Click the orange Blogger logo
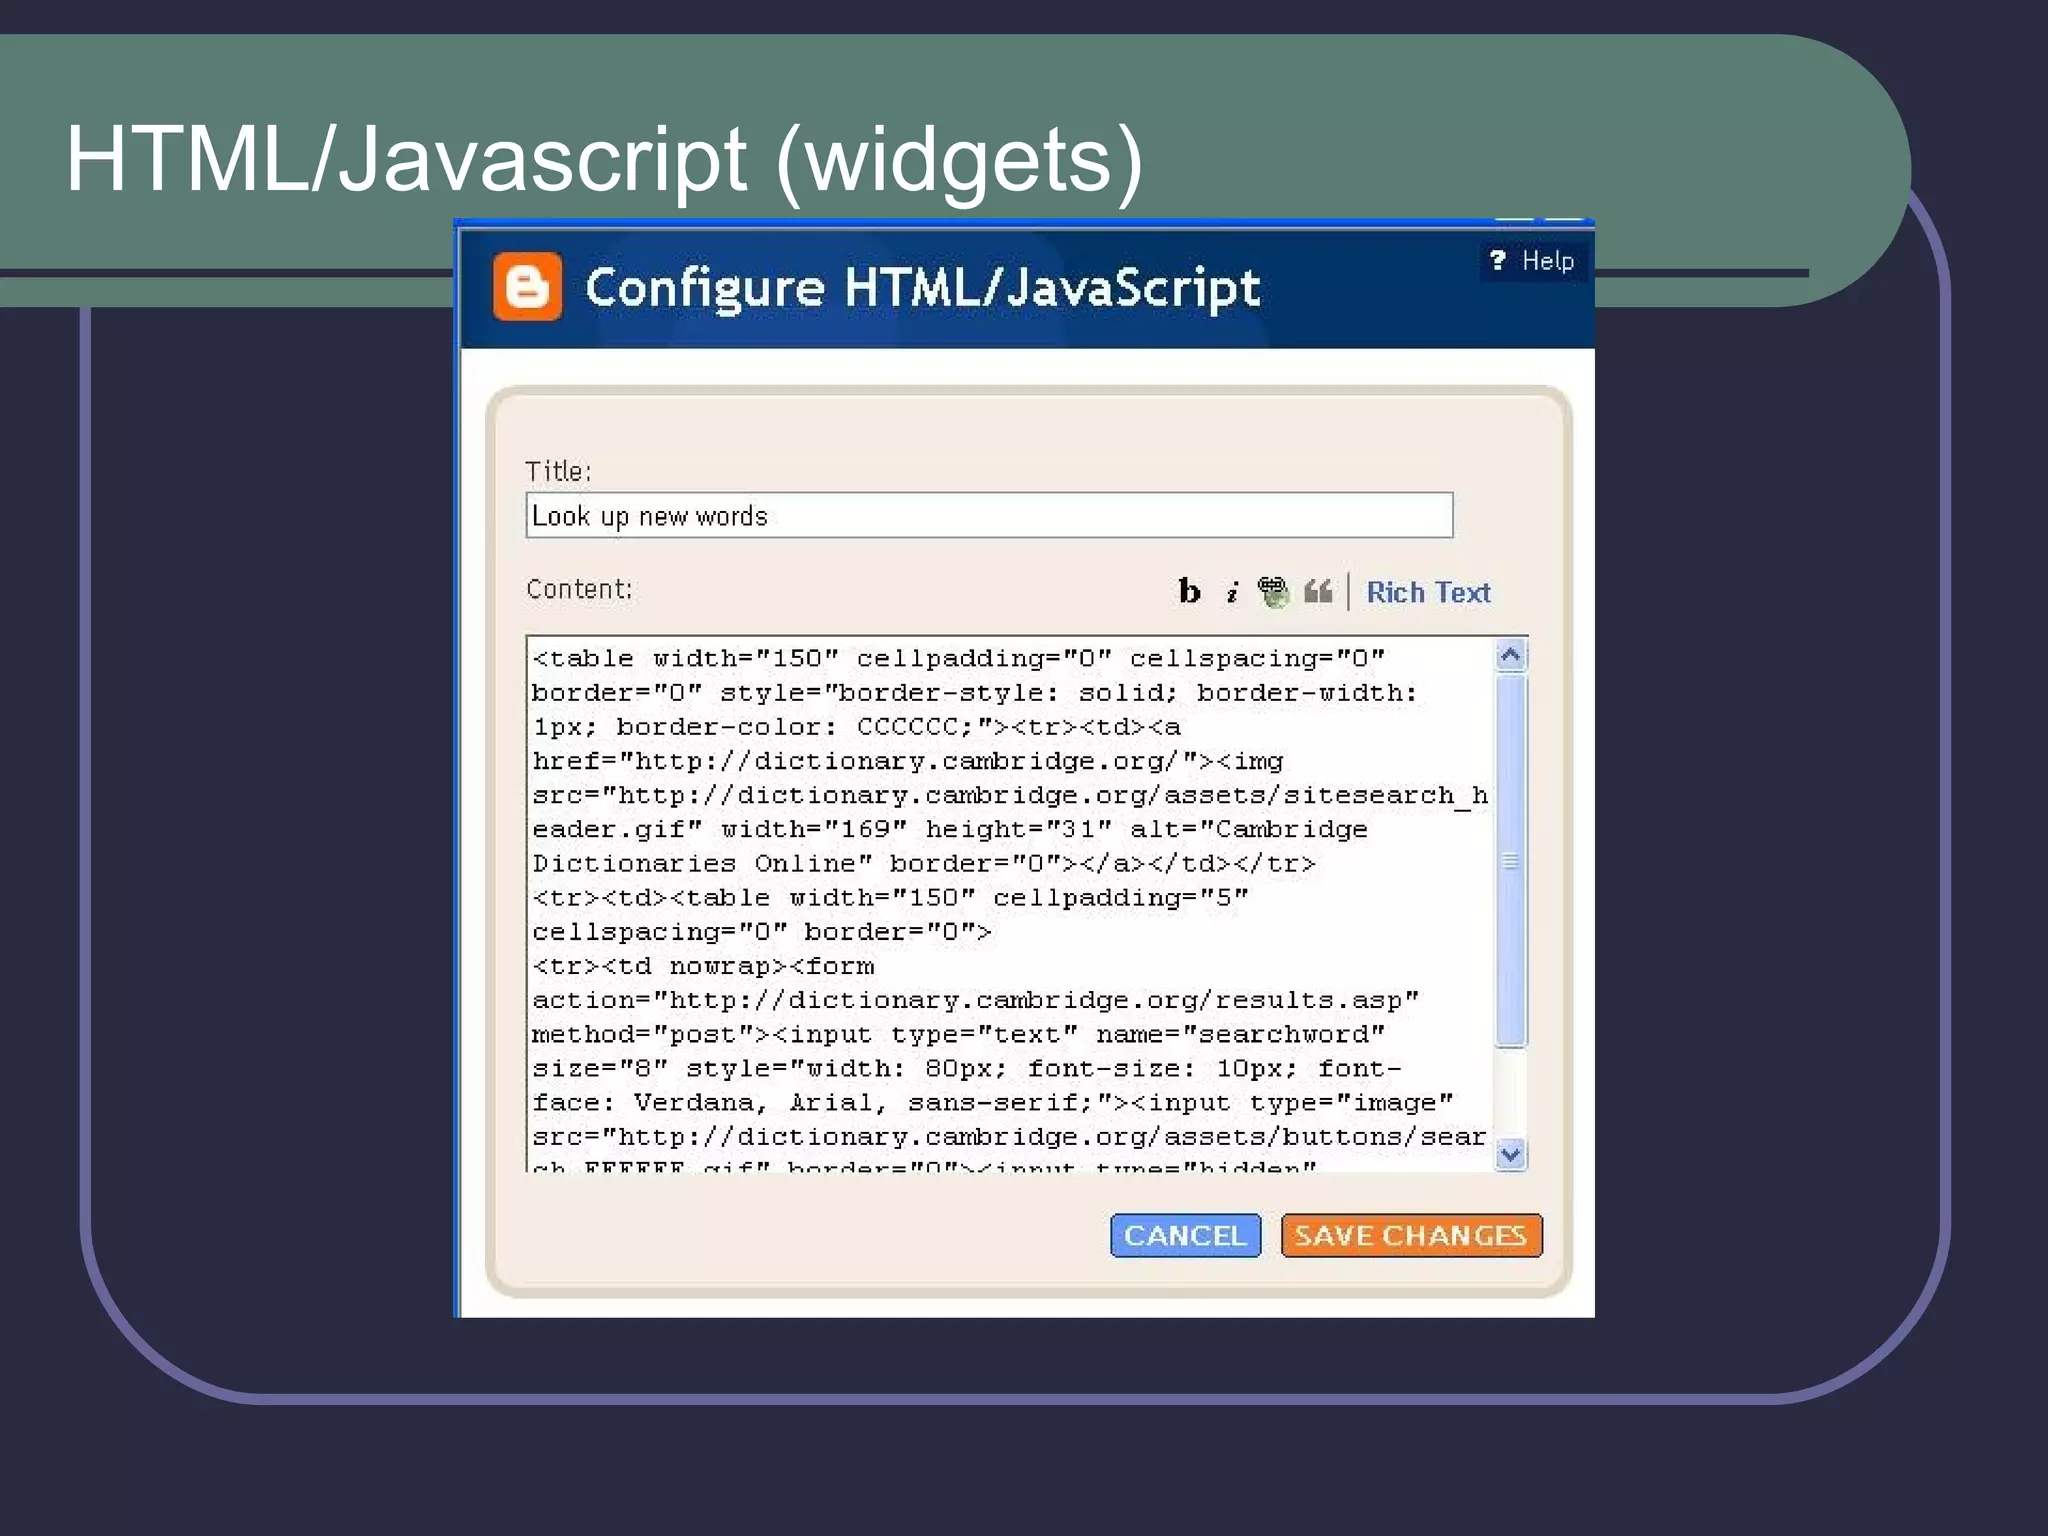 point(527,287)
